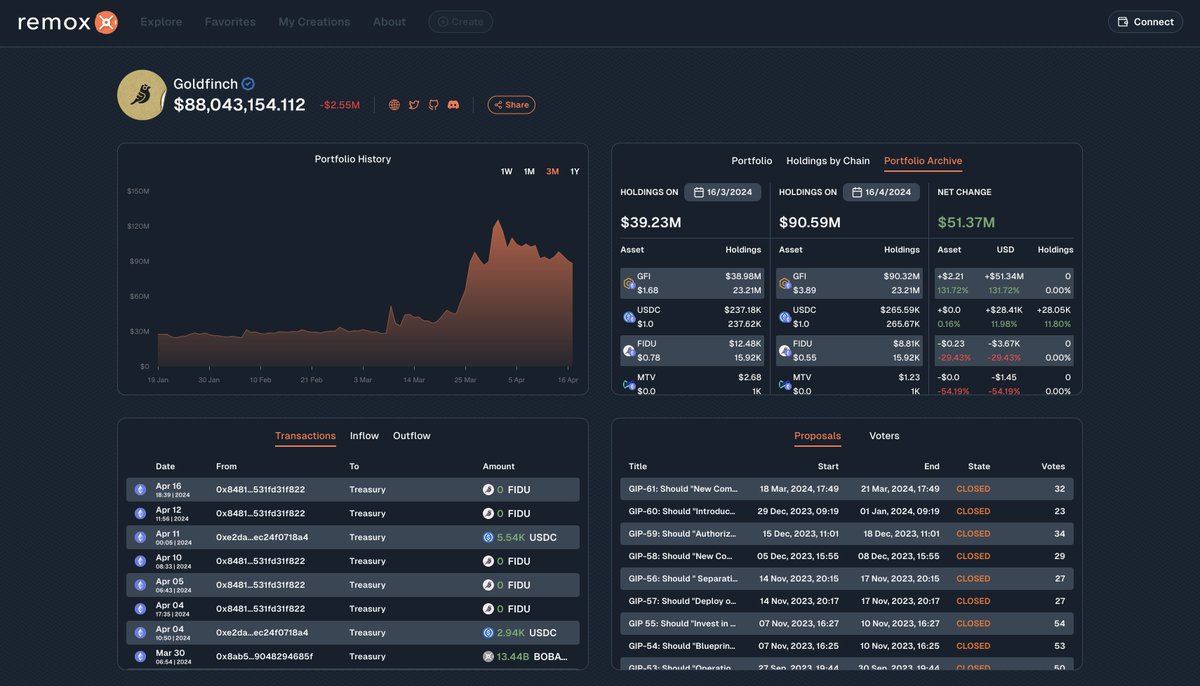Open the 16/3/2024 date picker

[722, 192]
